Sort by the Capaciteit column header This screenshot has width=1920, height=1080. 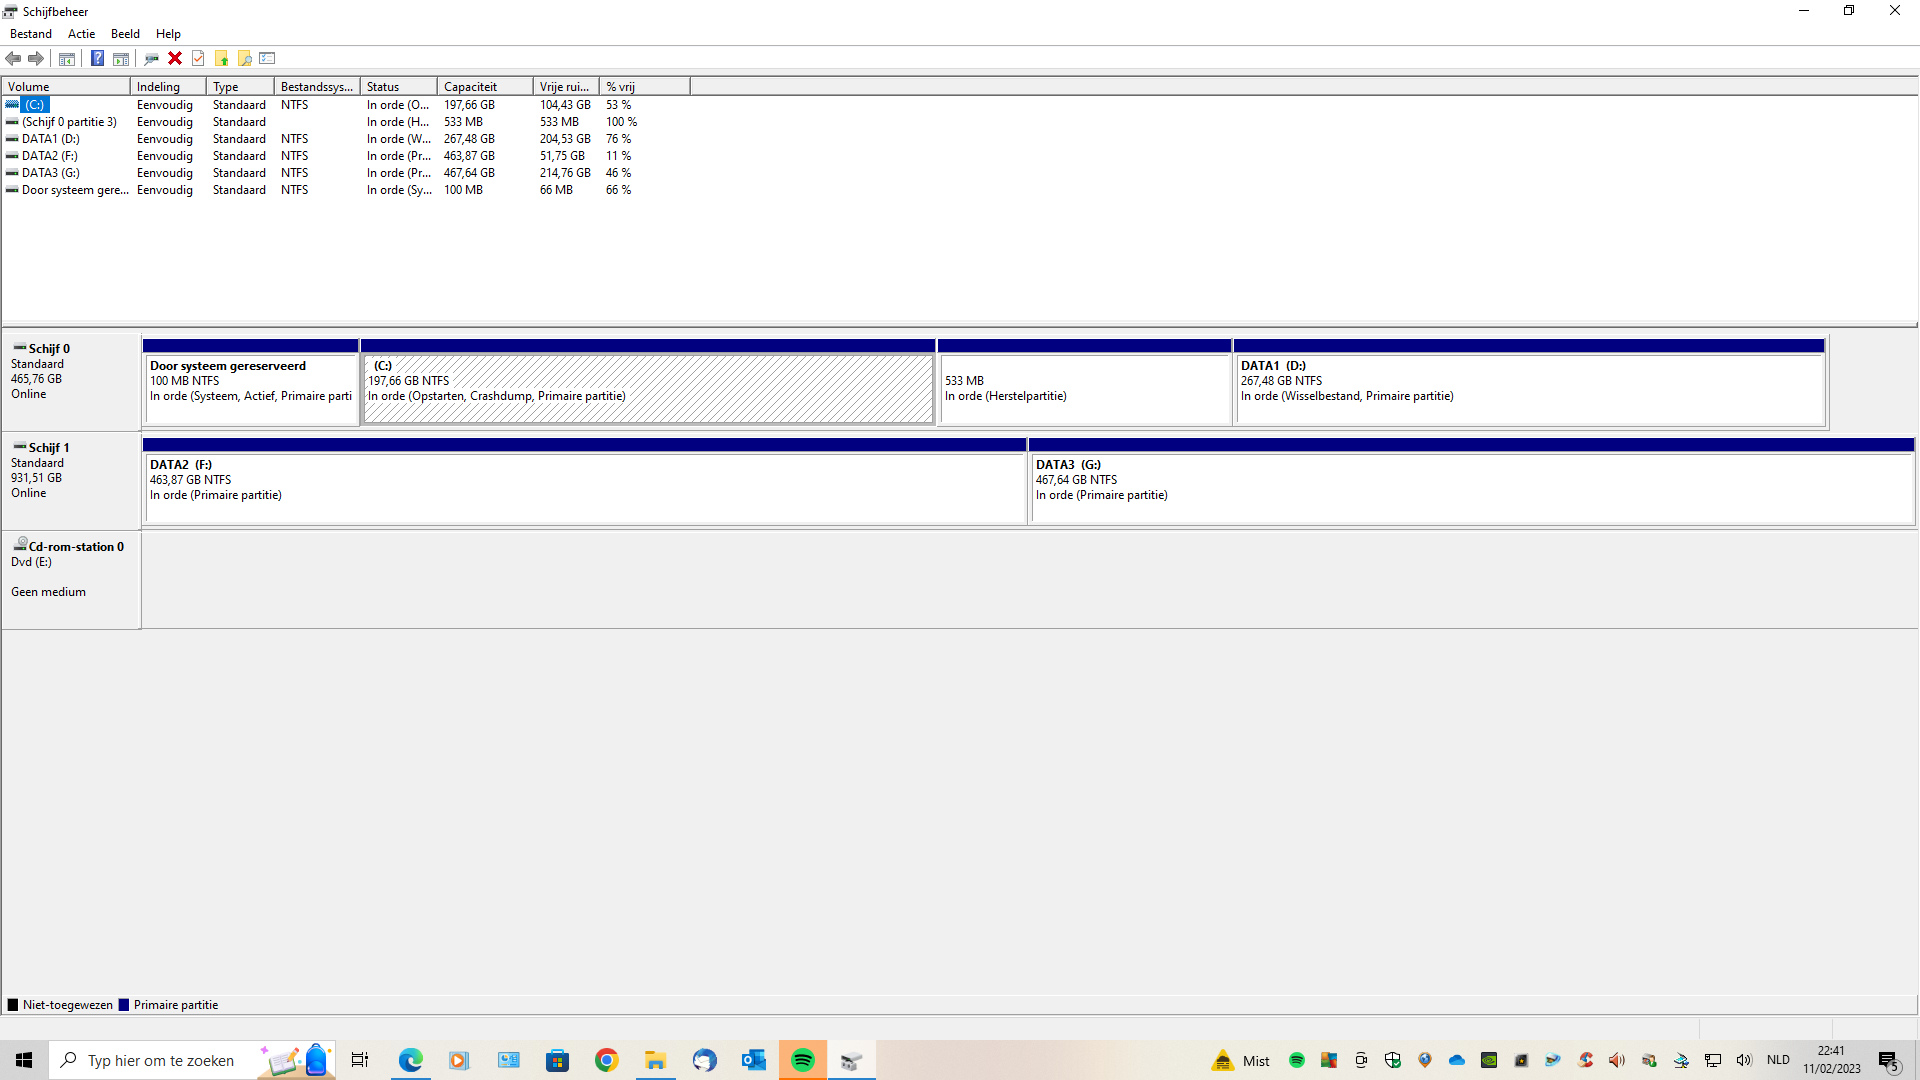tap(484, 87)
